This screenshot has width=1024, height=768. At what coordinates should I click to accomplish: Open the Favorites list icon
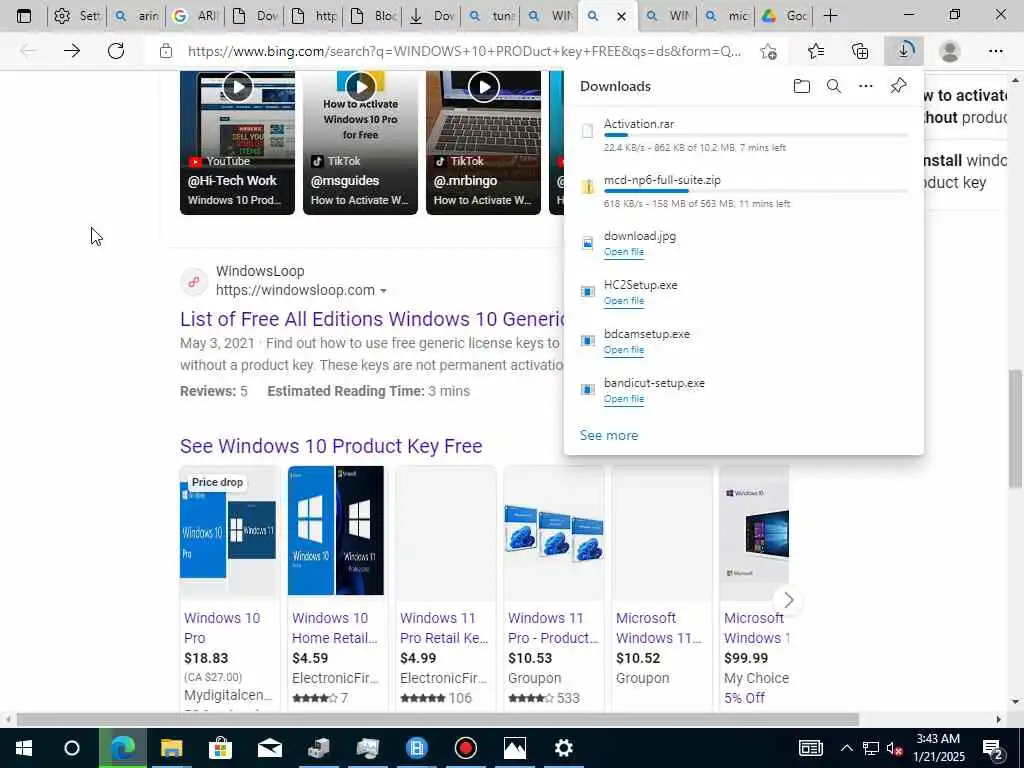[x=816, y=51]
